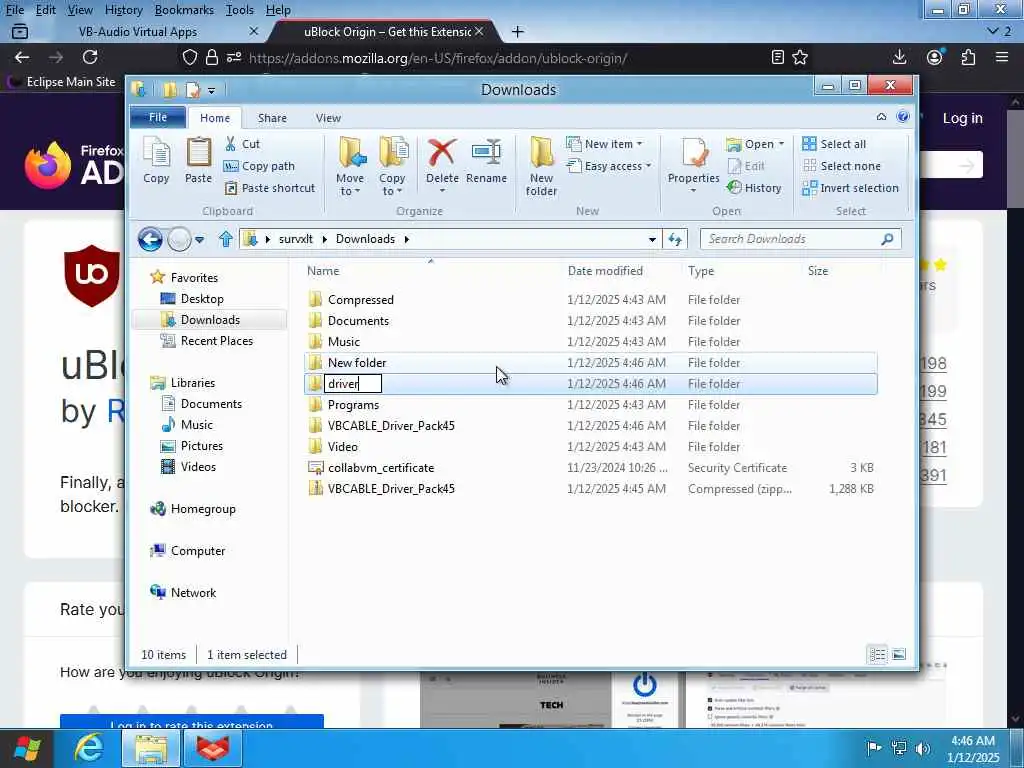Open Firefox downloads panel arrow

[899, 57]
